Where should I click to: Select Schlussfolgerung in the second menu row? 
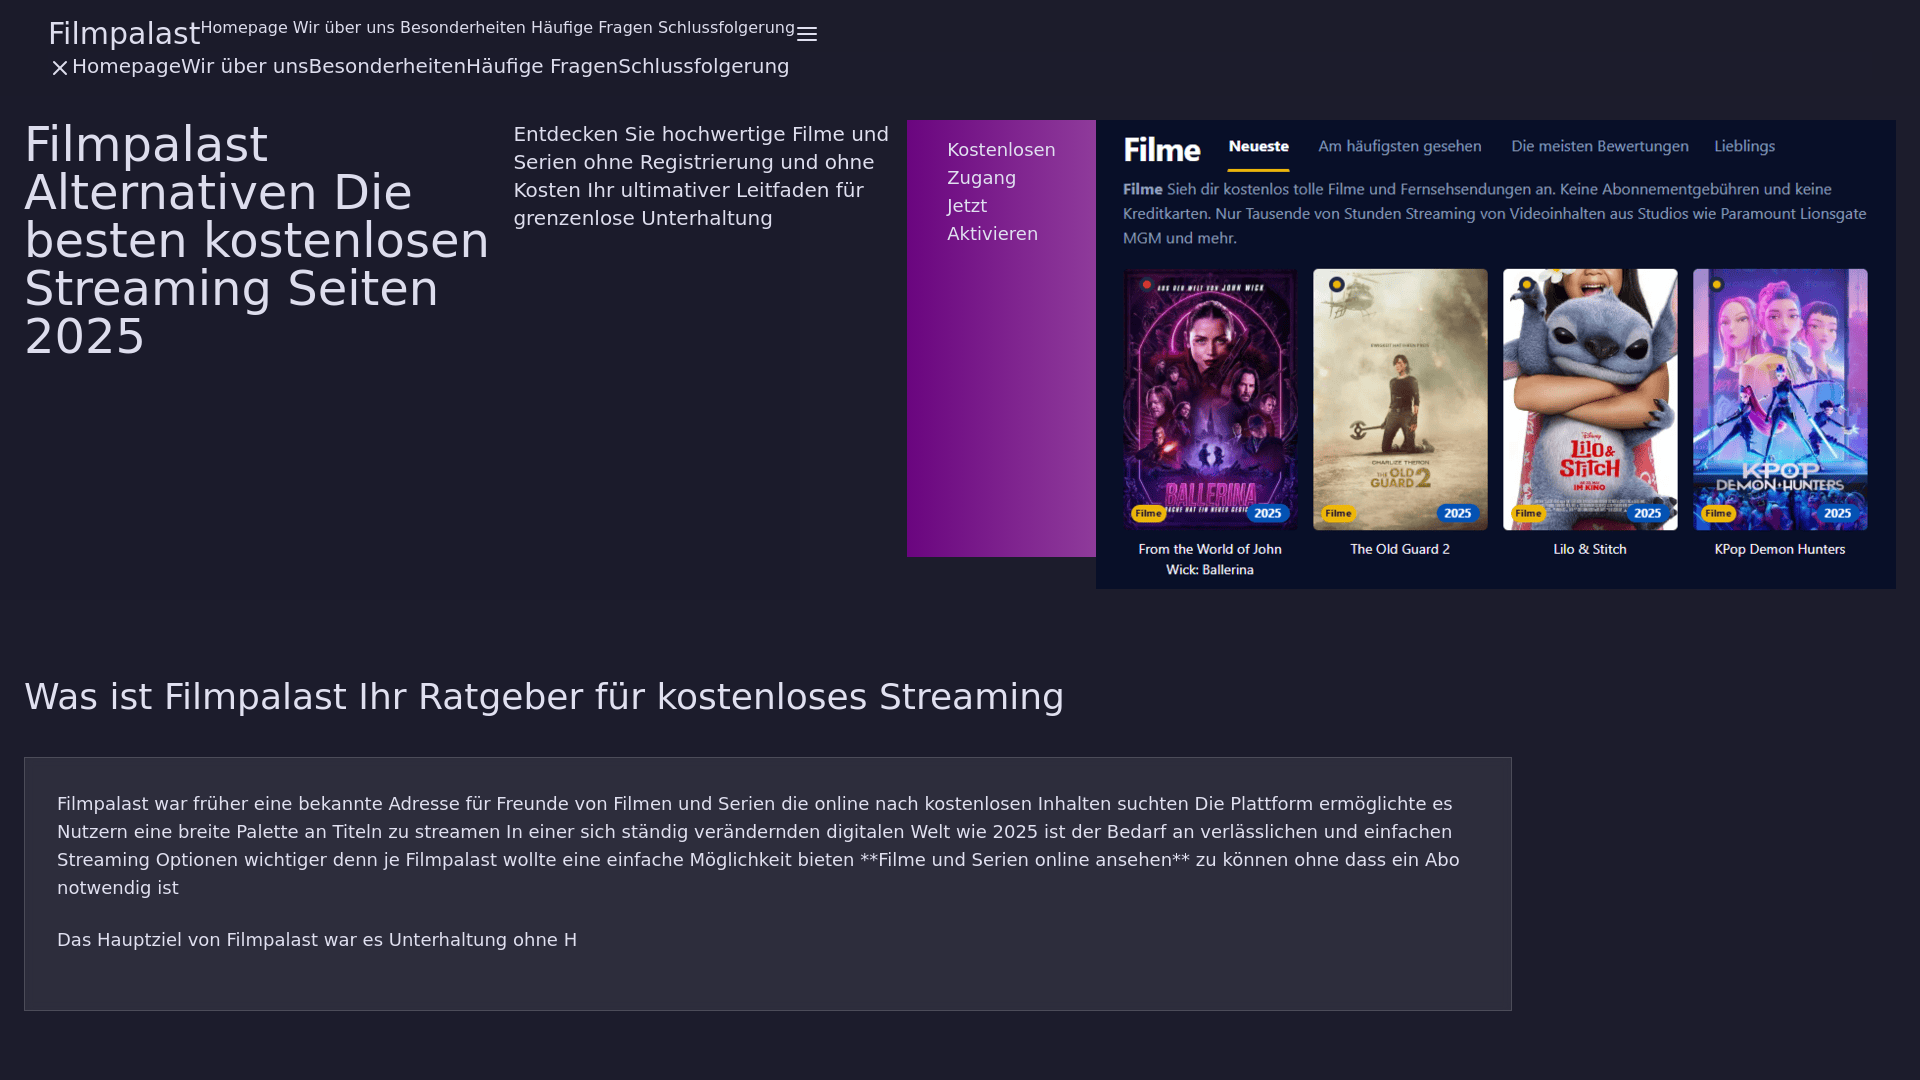click(x=704, y=66)
